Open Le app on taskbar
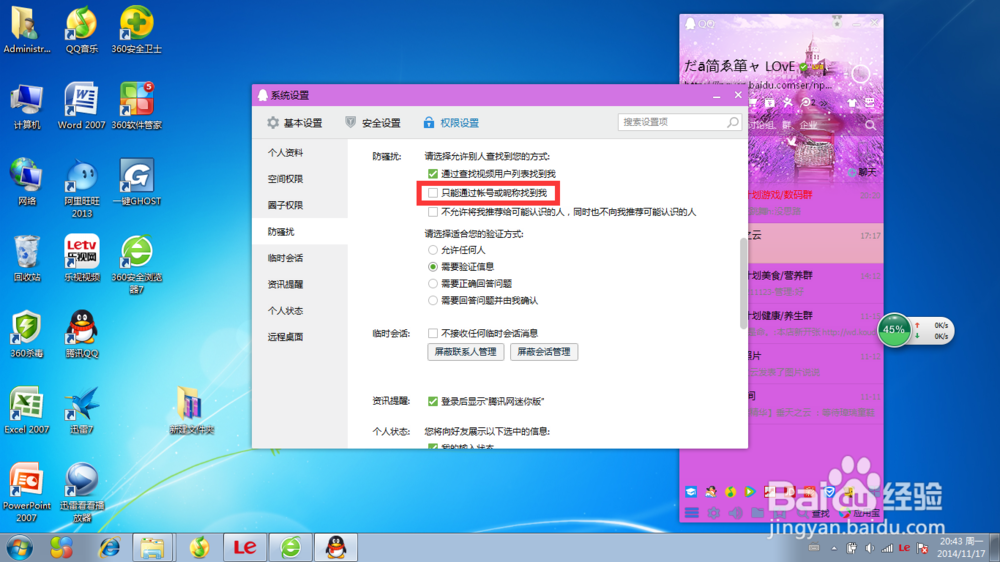The height and width of the screenshot is (562, 1000). [x=244, y=547]
